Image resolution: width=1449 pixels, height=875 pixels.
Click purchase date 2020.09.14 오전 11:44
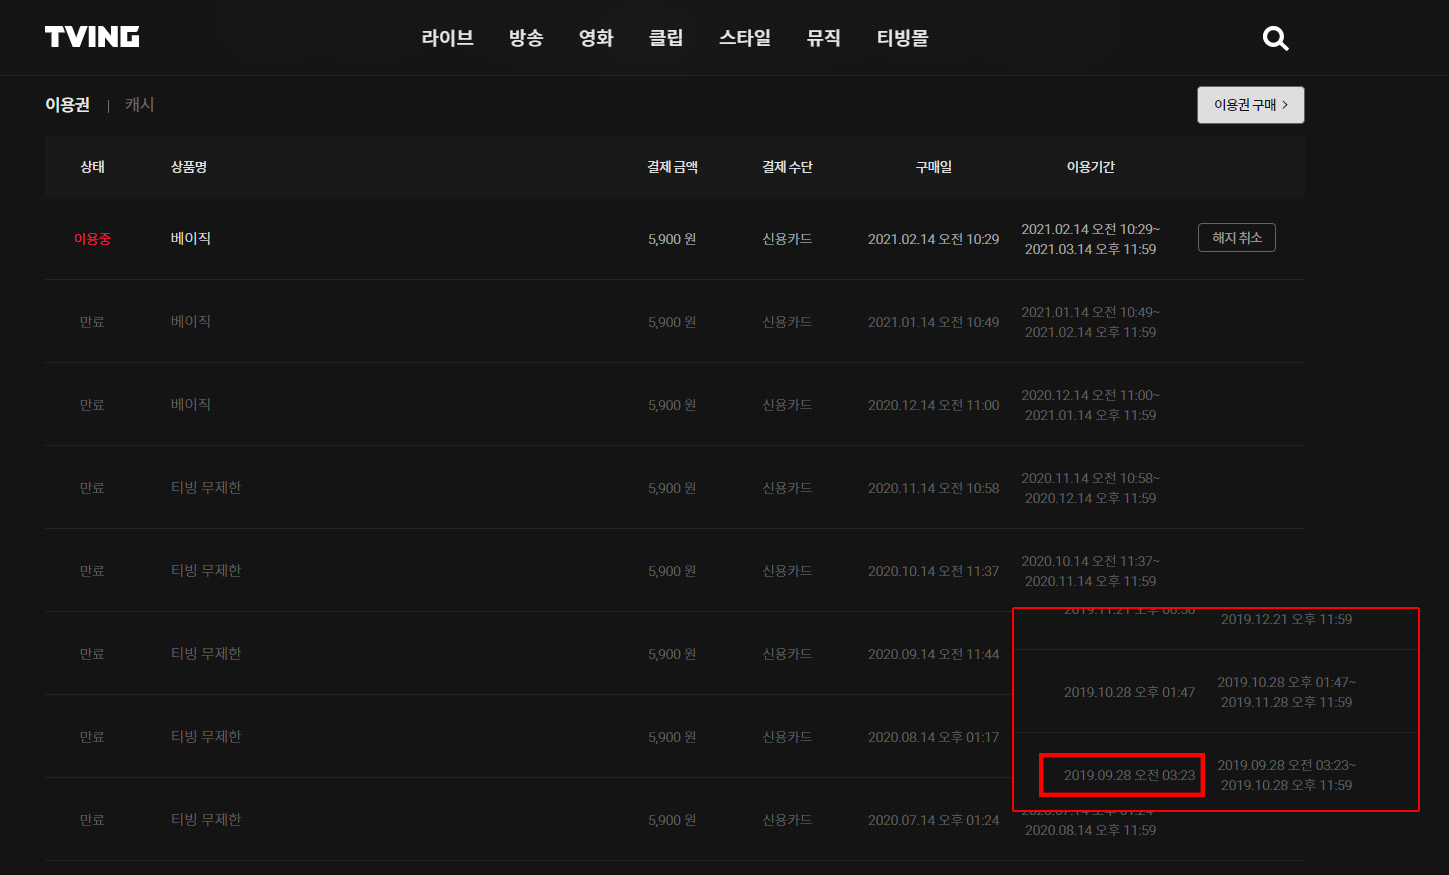pos(933,654)
